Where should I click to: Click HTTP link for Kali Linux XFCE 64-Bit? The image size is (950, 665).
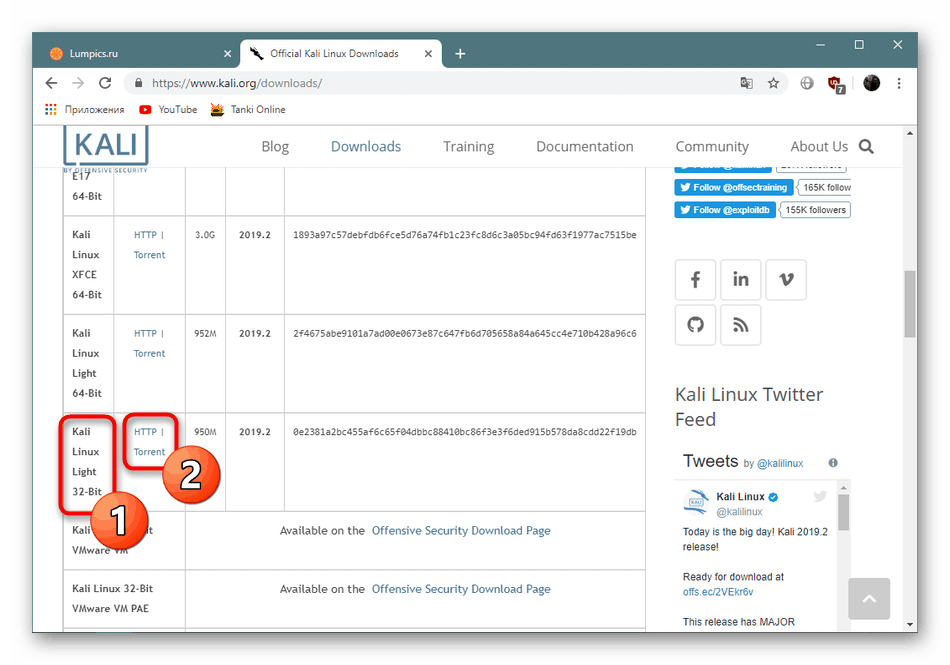coord(145,235)
